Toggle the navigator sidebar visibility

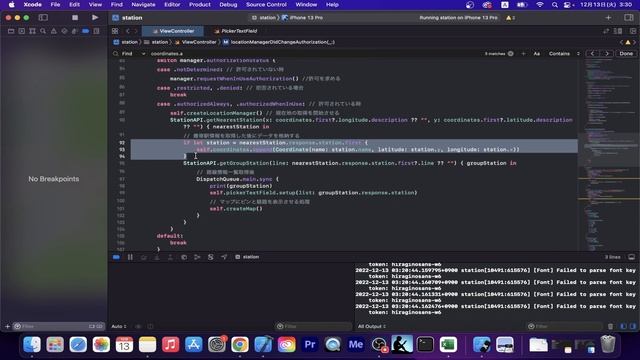point(43,18)
